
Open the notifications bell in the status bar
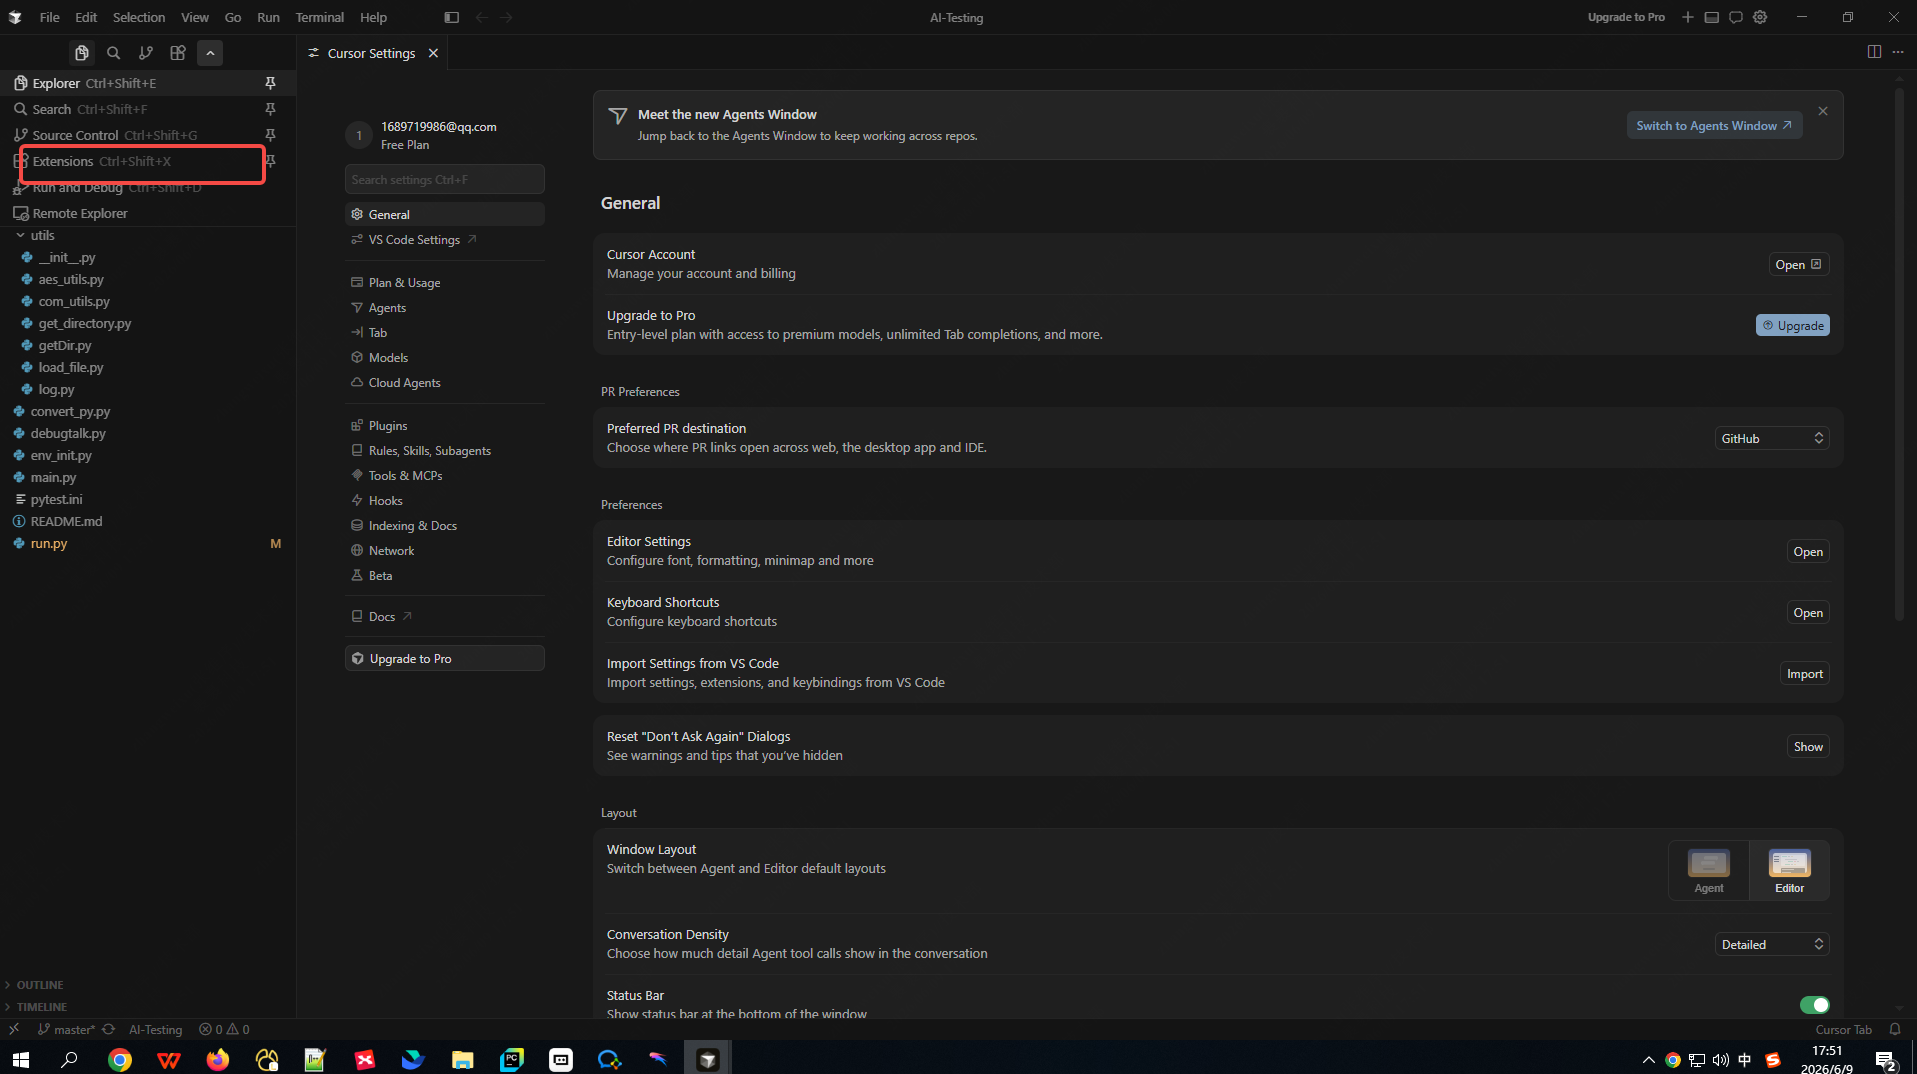[1894, 1029]
